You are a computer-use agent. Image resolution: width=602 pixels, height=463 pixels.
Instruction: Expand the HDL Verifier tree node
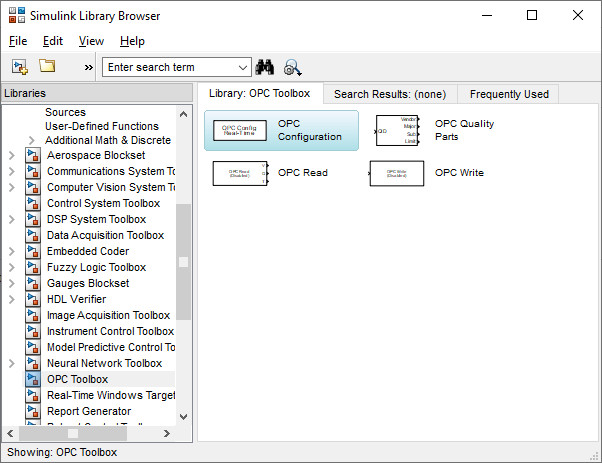coord(11,299)
